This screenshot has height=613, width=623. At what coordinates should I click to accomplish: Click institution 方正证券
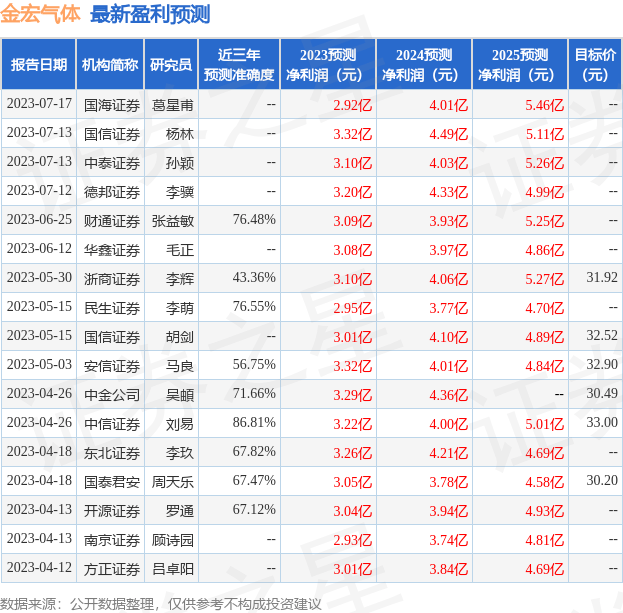(x=112, y=569)
